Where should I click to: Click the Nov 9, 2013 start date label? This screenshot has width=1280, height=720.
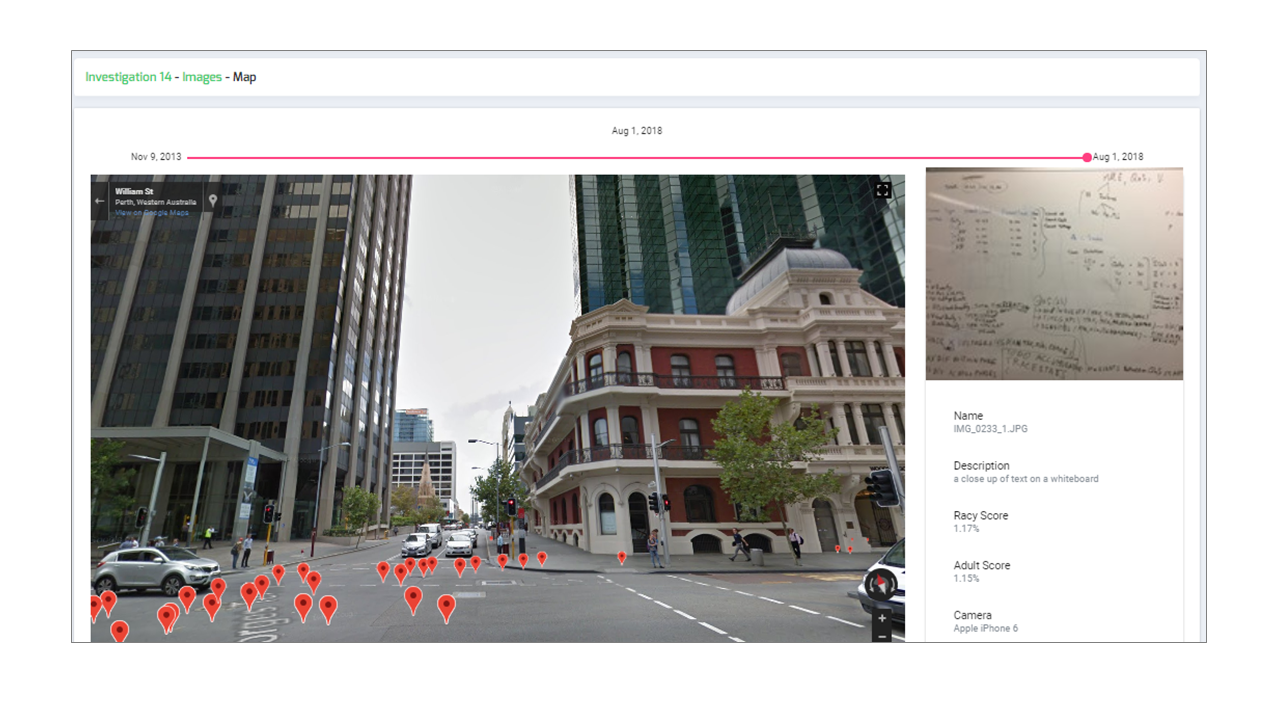pos(156,157)
